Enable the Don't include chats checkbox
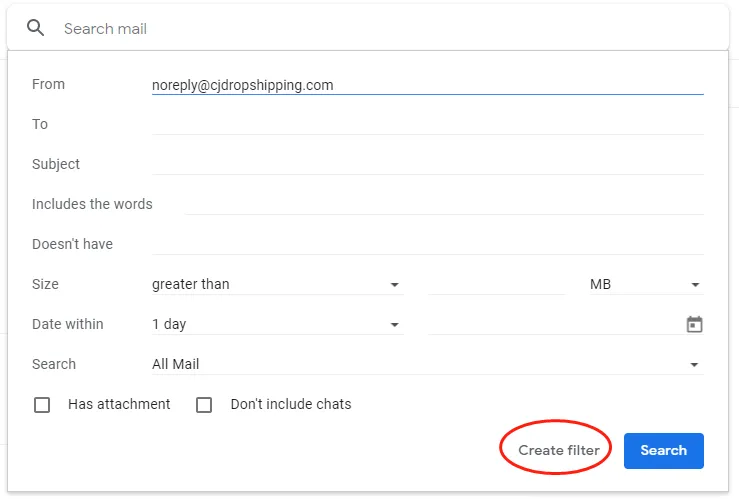Screen dimensions: 739x499 tap(204, 405)
